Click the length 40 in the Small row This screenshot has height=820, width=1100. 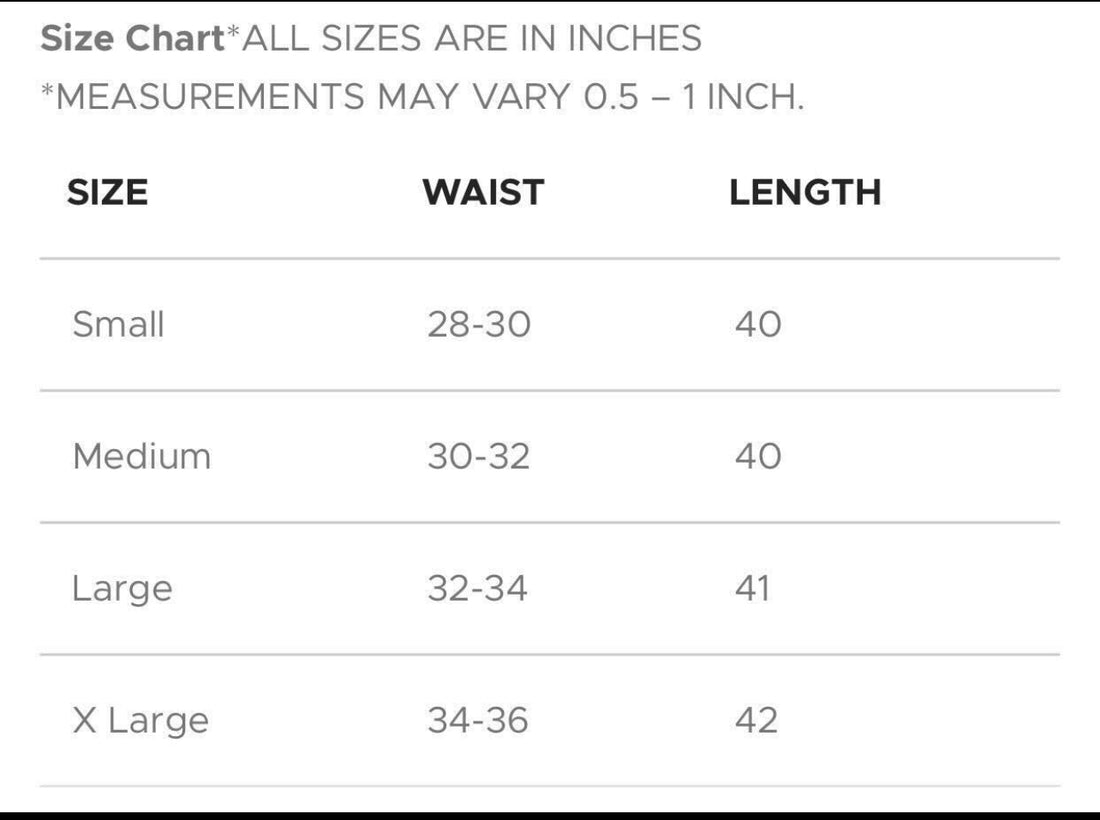pyautogui.click(x=758, y=324)
